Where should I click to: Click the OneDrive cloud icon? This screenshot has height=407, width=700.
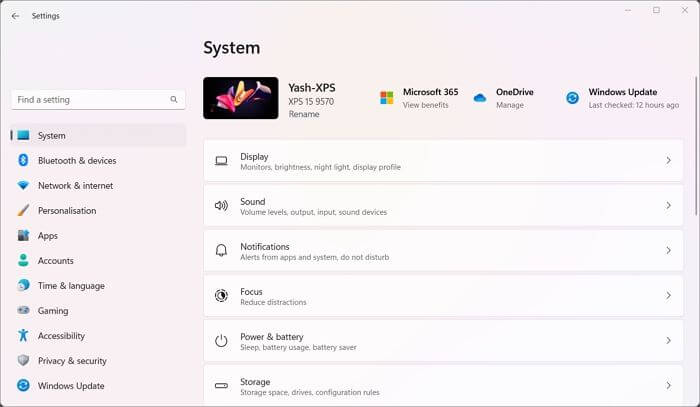click(x=480, y=98)
